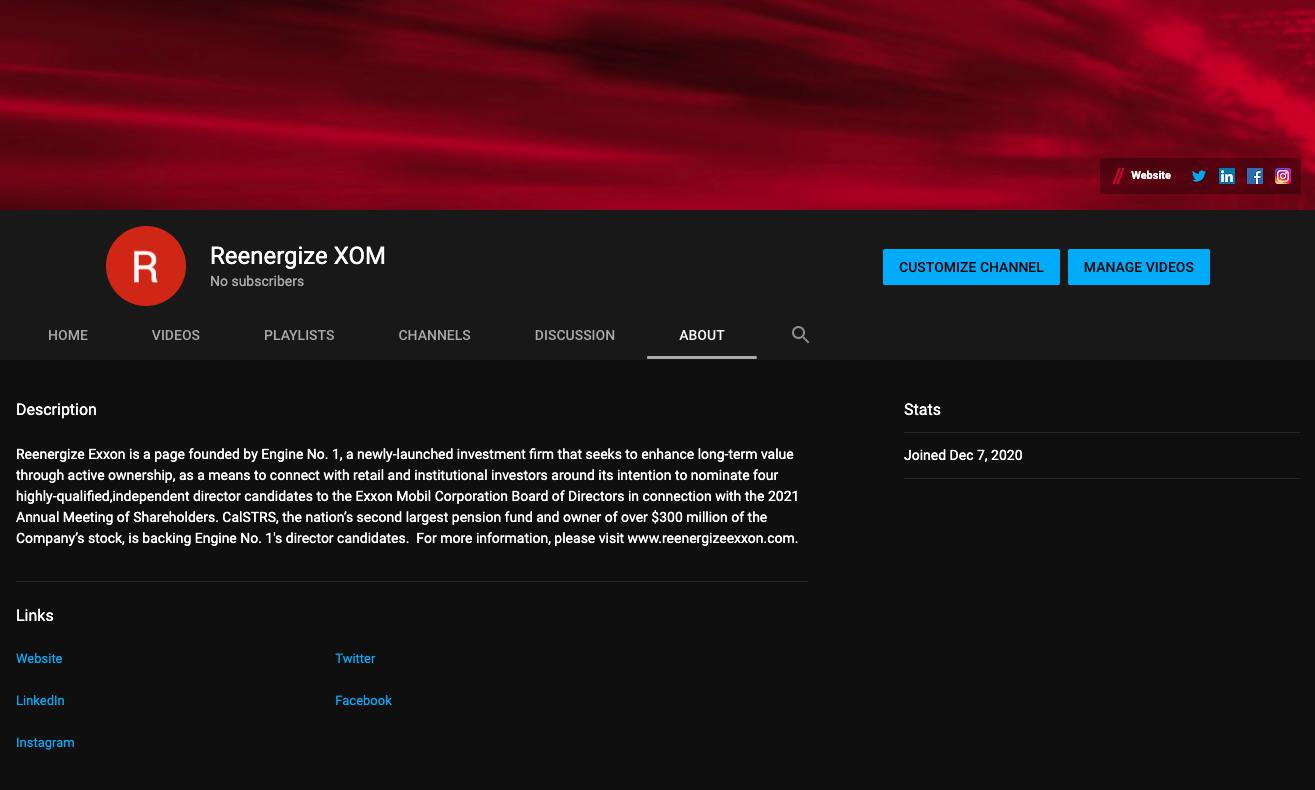Go to the Playlists tab
The height and width of the screenshot is (790, 1315).
click(x=299, y=335)
